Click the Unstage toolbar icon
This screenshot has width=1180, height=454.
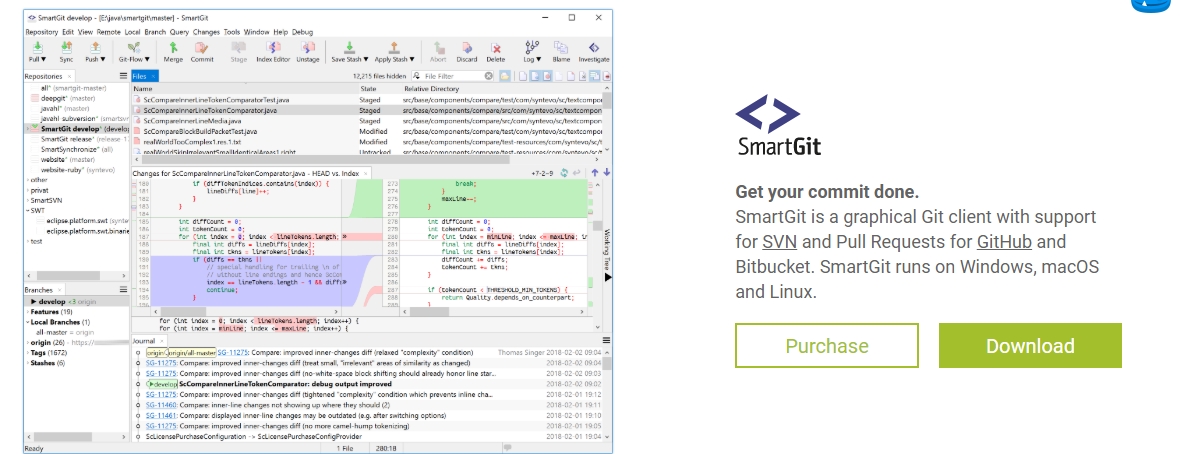pos(308,50)
